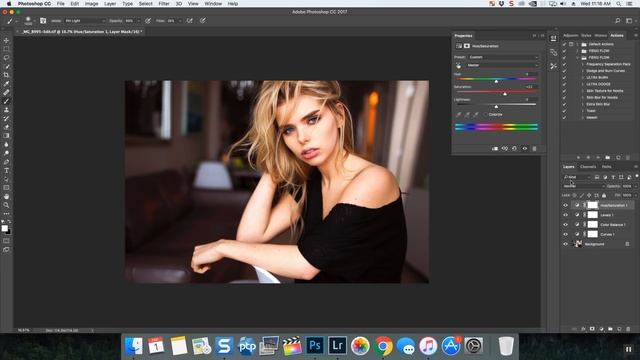The image size is (640, 360).
Task: Select the Move tool
Action: click(x=6, y=40)
